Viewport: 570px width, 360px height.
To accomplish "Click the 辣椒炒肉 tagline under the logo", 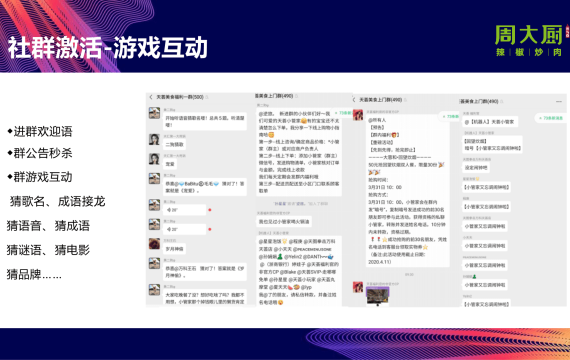I will tap(529, 52).
